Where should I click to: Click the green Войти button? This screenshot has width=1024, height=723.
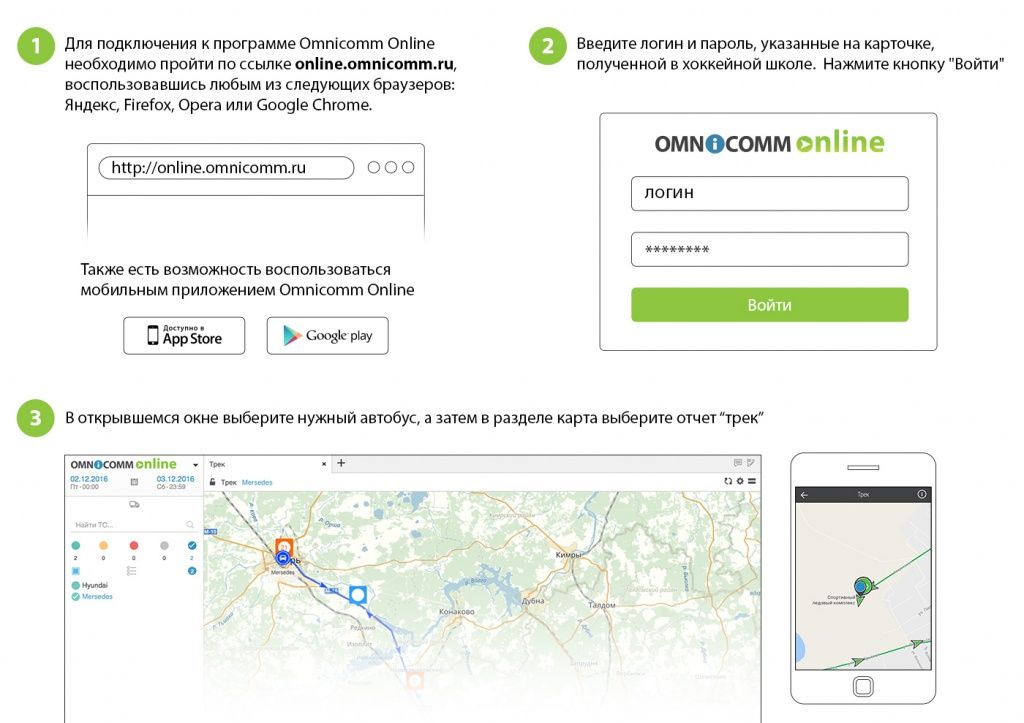click(x=769, y=304)
